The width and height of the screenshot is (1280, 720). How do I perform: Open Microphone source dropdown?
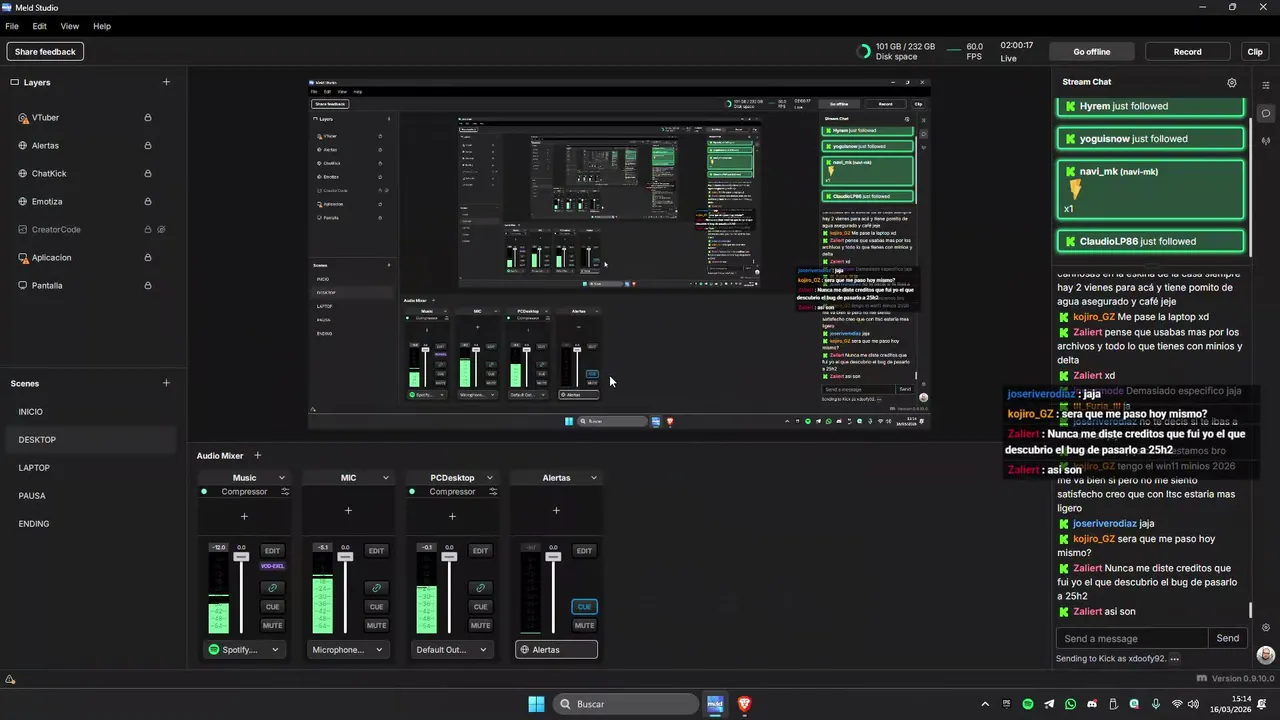[348, 650]
